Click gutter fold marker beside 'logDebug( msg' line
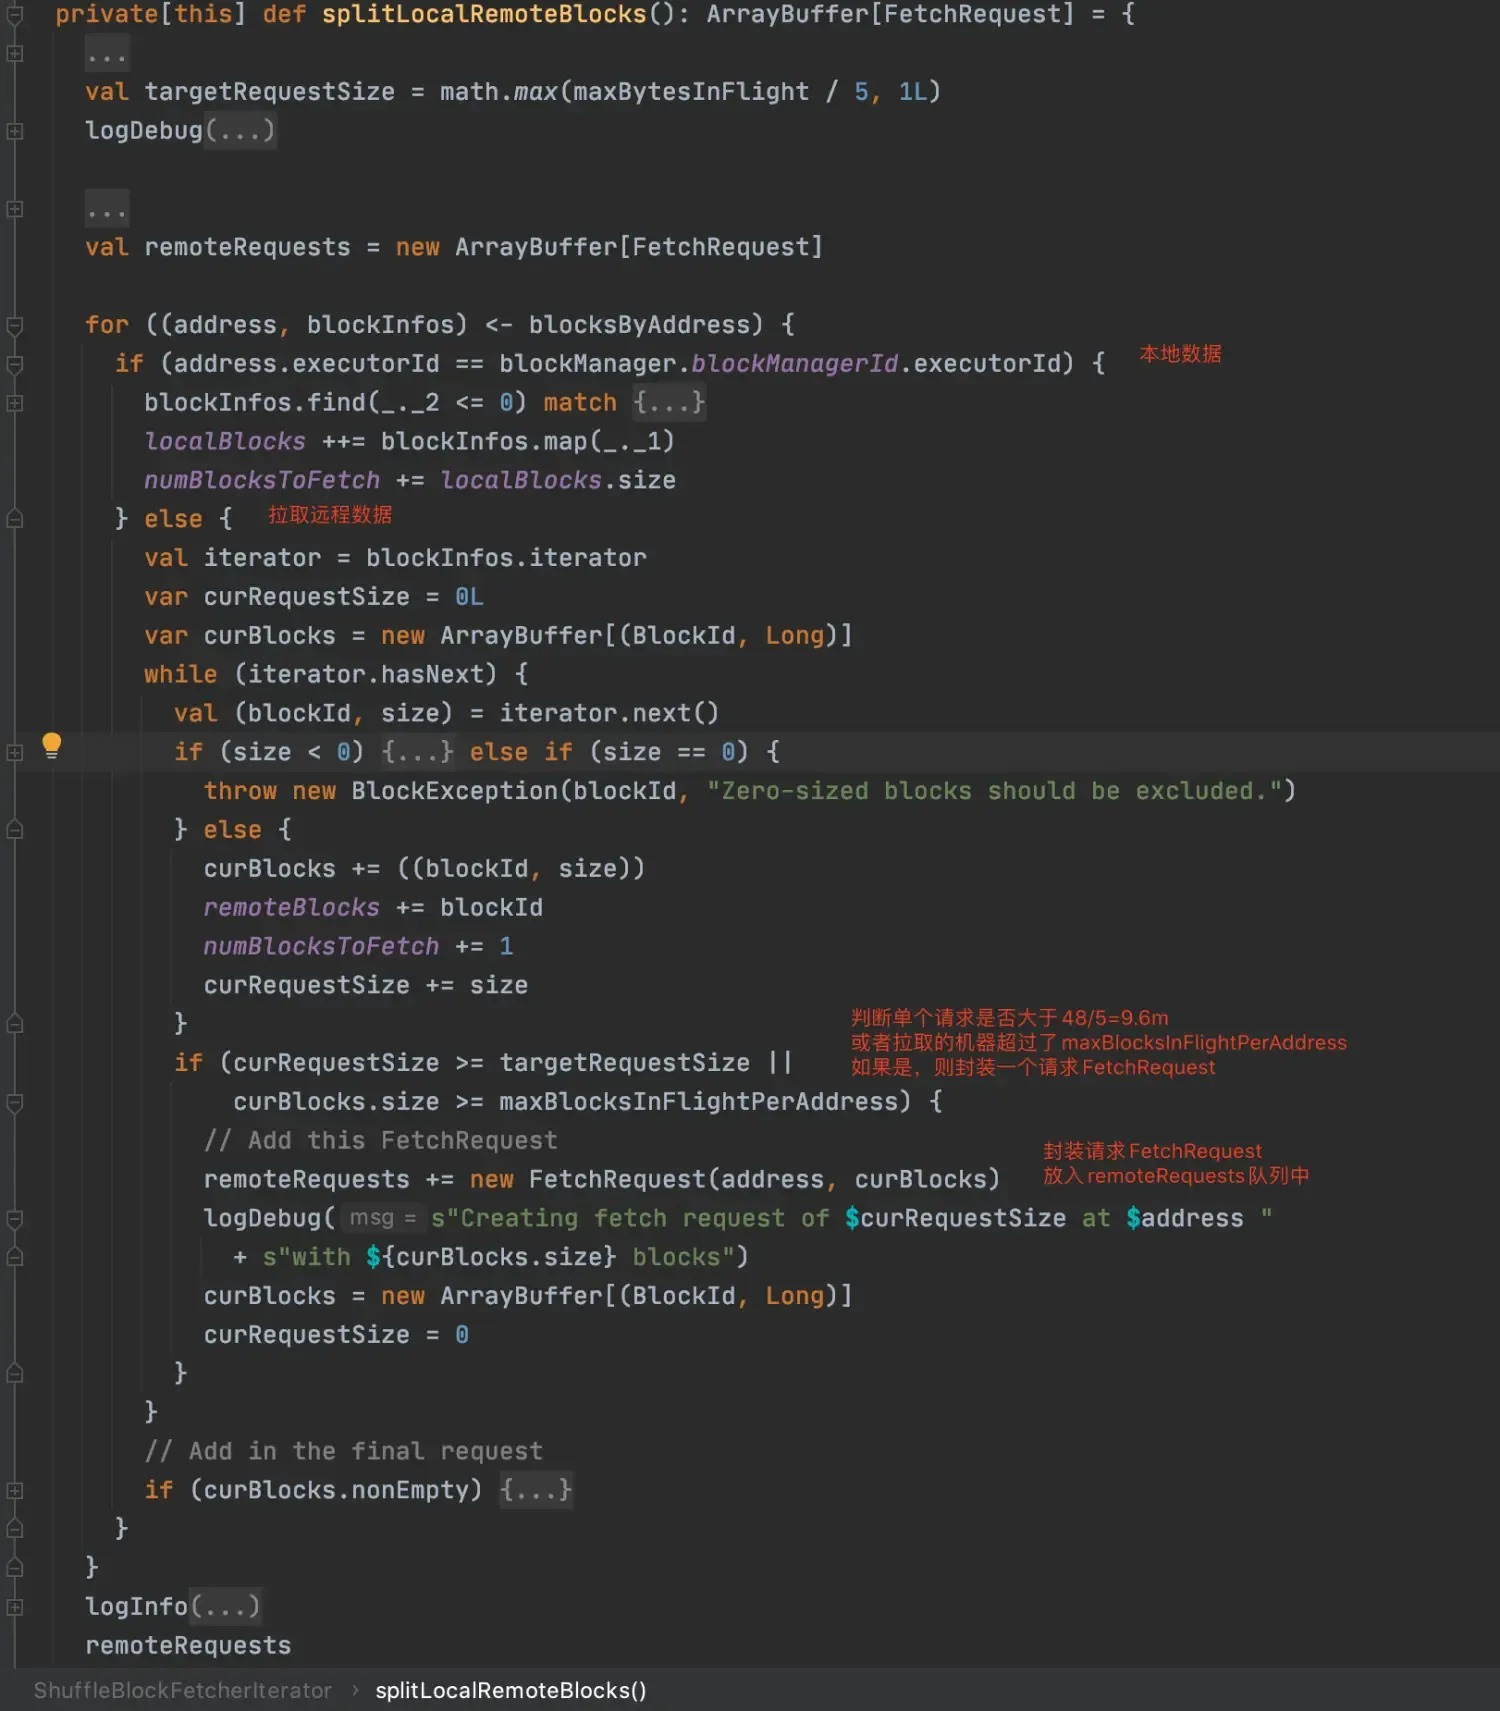1500x1711 pixels. point(15,1218)
